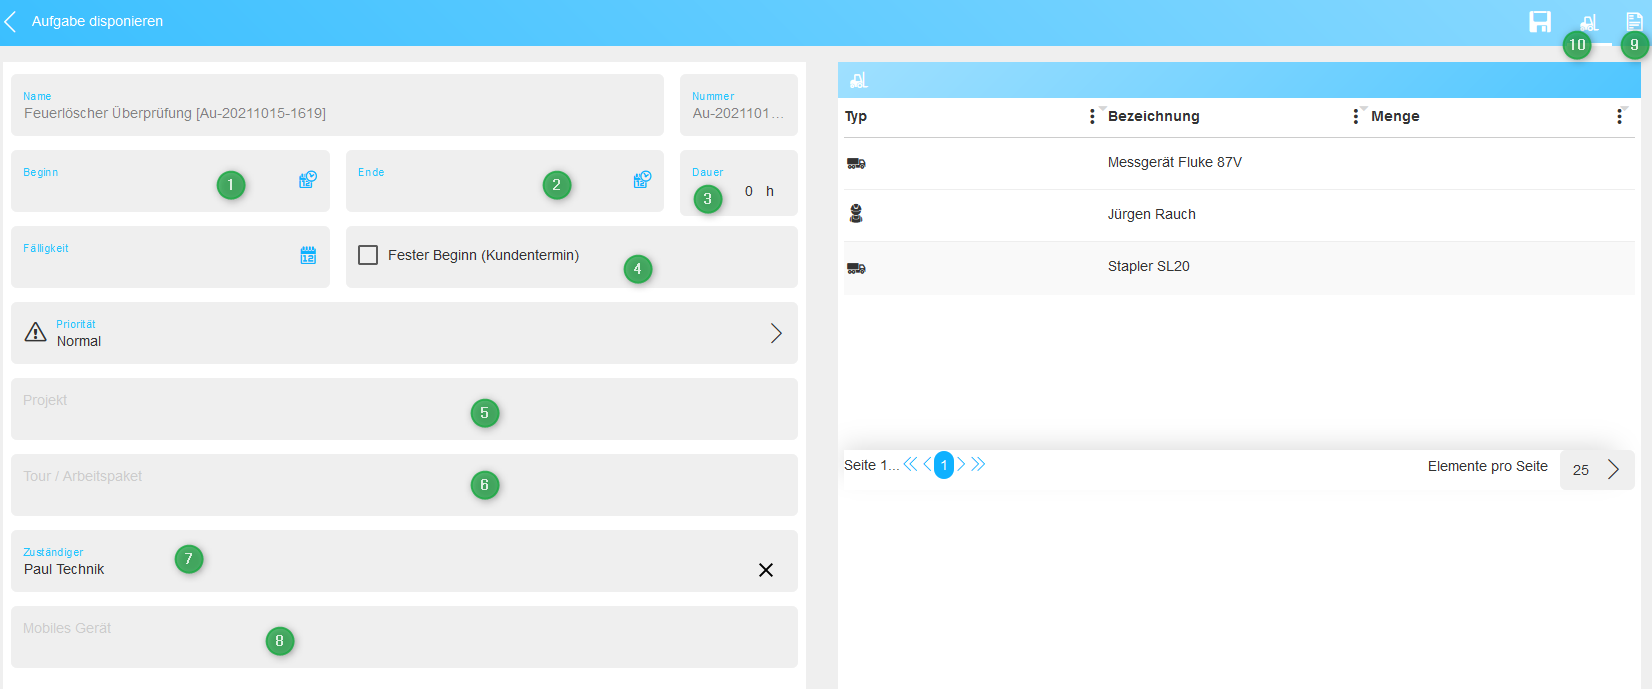Toggle the Fester Beginn (Kundentermin) checkbox

click(x=368, y=255)
